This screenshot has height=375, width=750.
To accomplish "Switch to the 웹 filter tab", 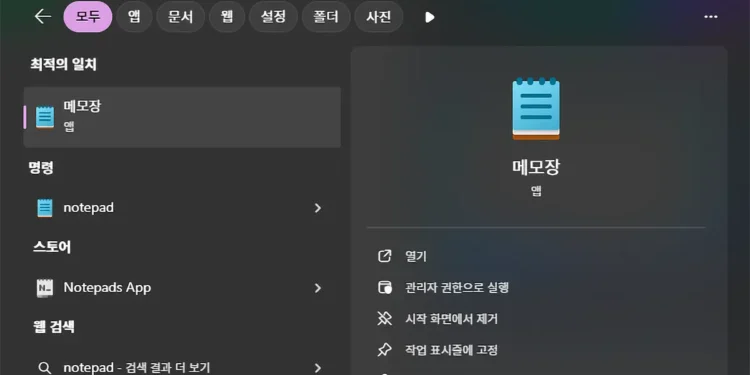I will 227,17.
